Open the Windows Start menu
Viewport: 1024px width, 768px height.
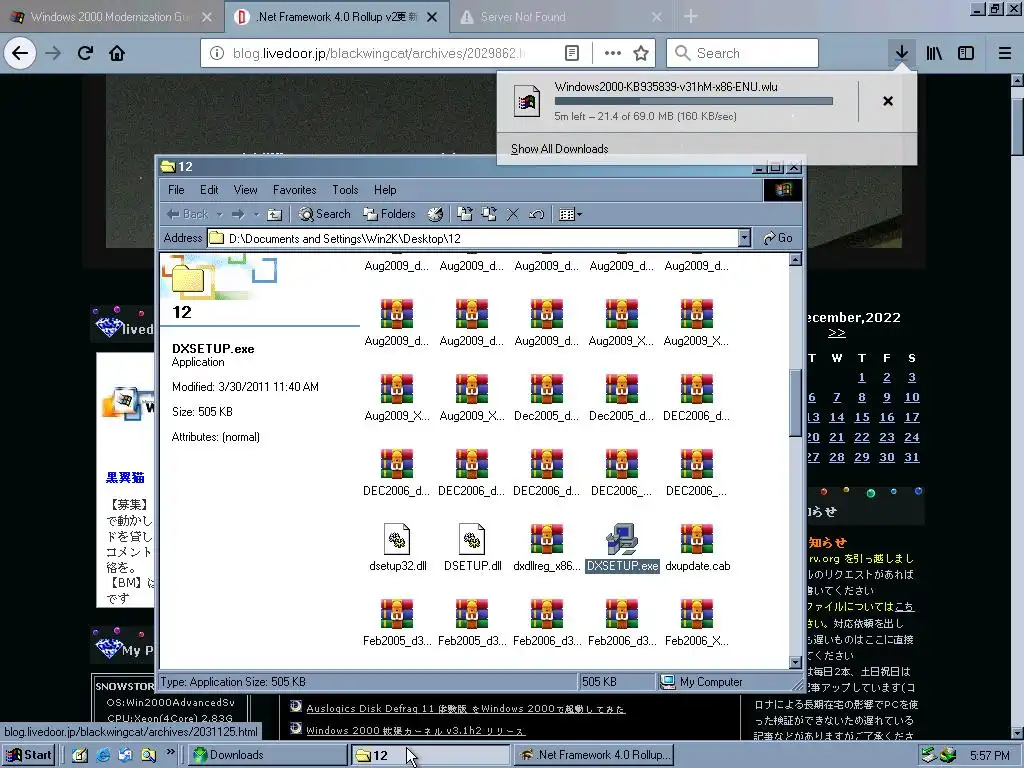point(29,755)
